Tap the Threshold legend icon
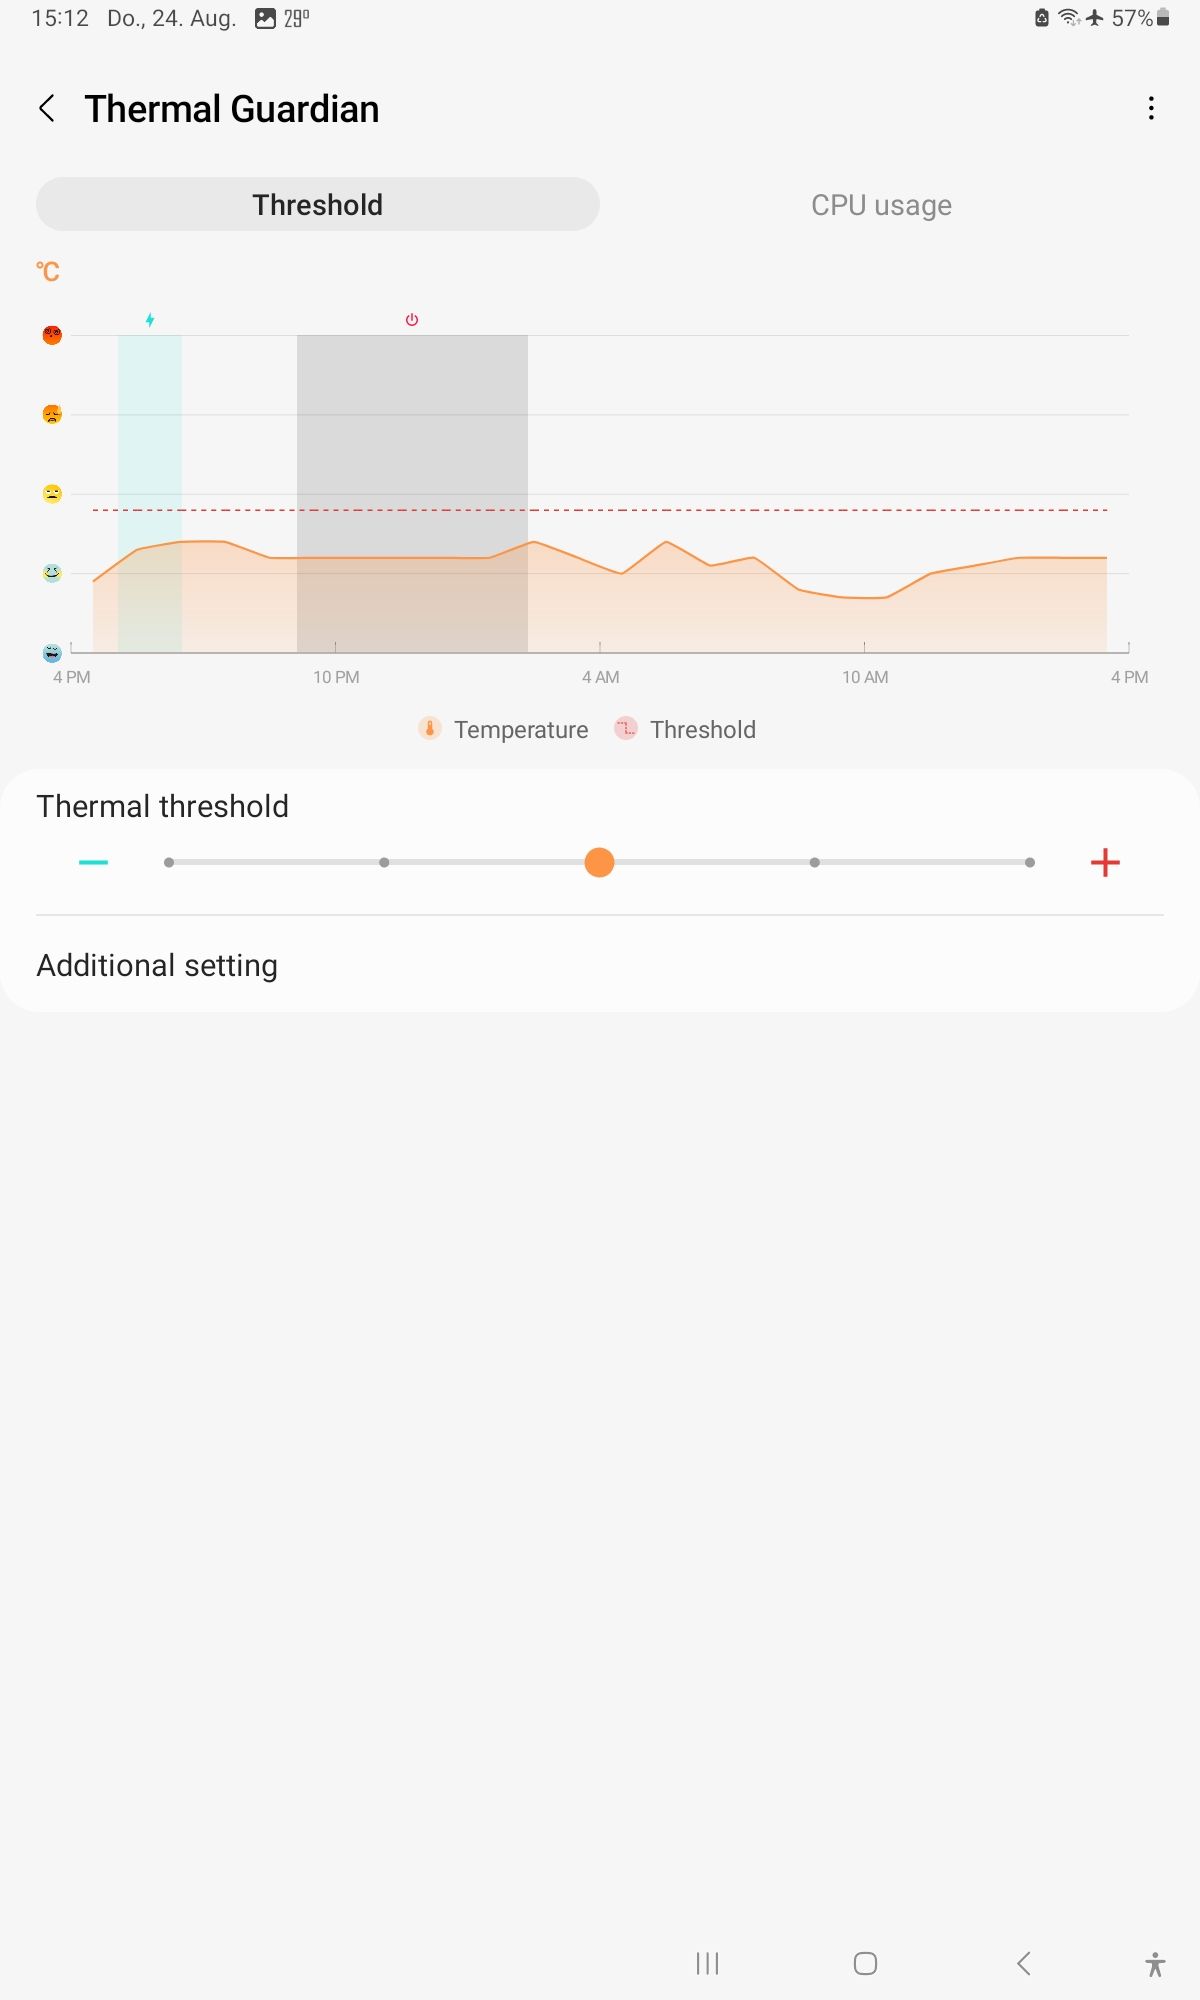This screenshot has height=2000, width=1200. coord(626,729)
